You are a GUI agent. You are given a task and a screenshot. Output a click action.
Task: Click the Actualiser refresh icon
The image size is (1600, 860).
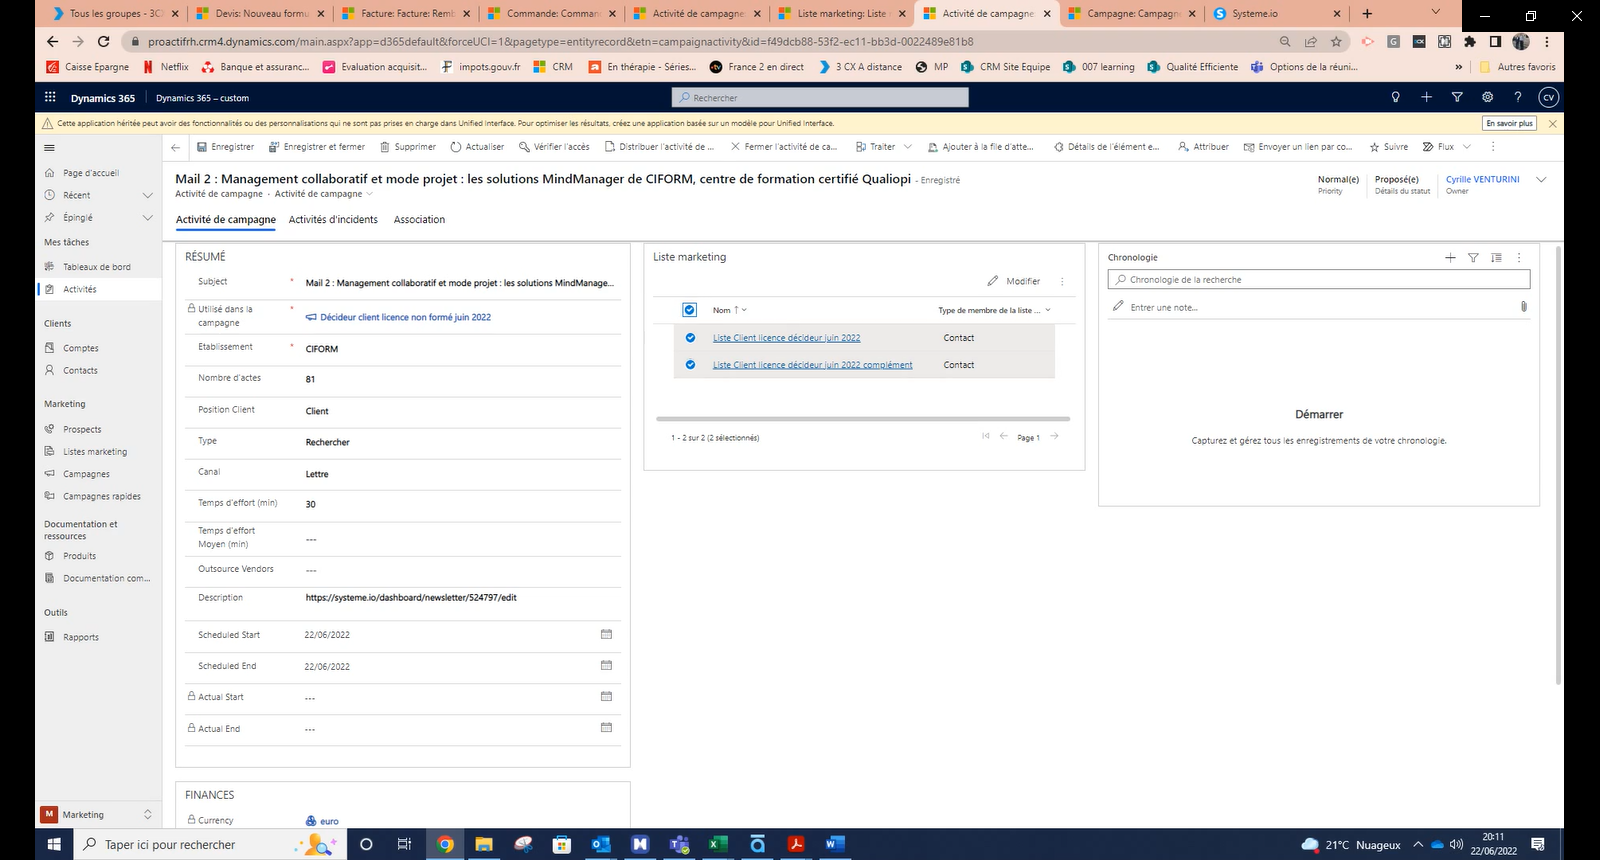(456, 147)
